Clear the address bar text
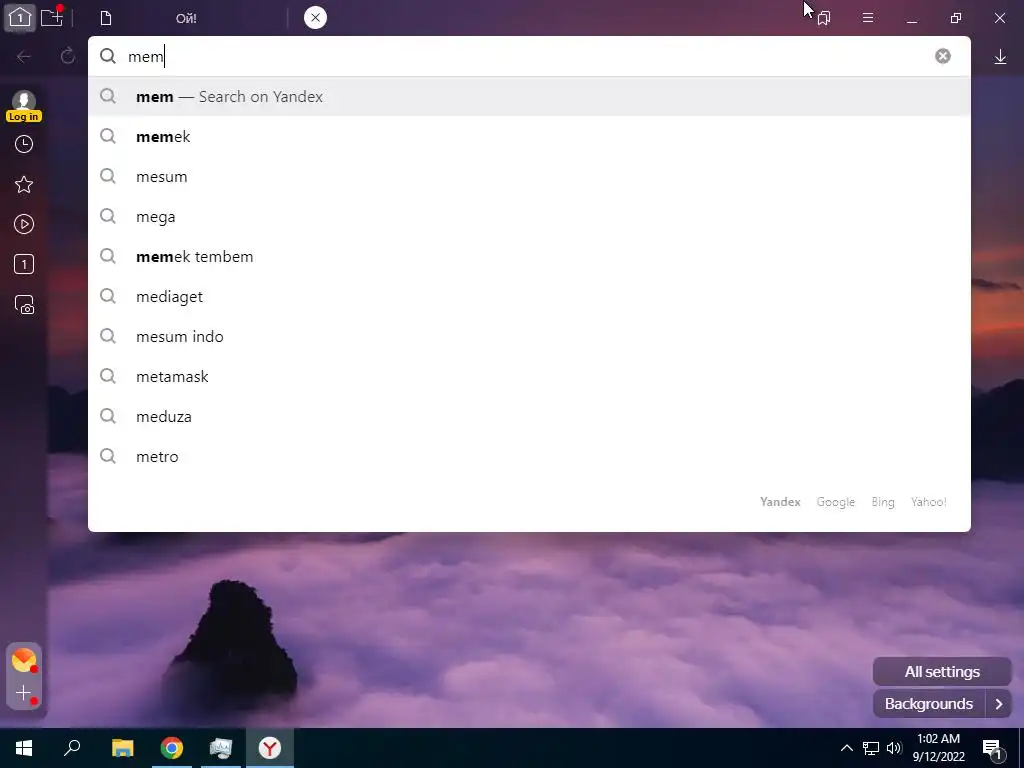 click(942, 56)
